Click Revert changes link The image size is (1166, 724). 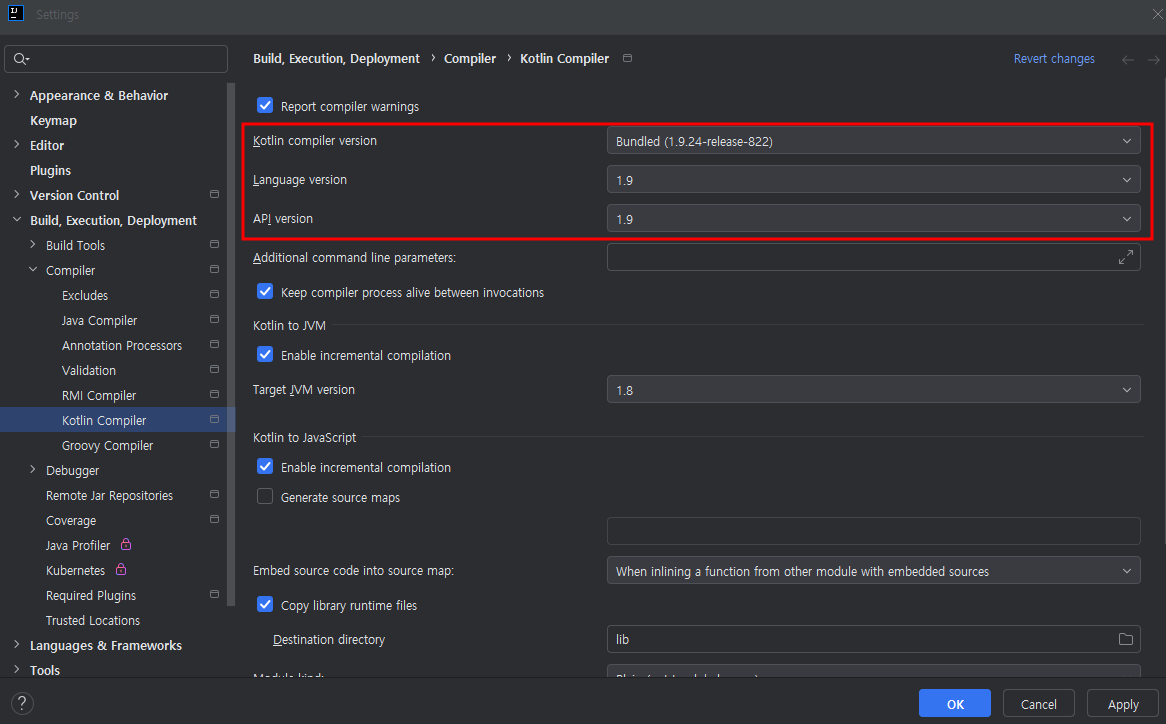click(1054, 59)
